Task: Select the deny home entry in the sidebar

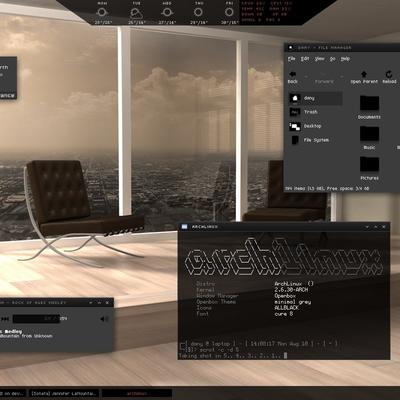Action: [x=315, y=98]
